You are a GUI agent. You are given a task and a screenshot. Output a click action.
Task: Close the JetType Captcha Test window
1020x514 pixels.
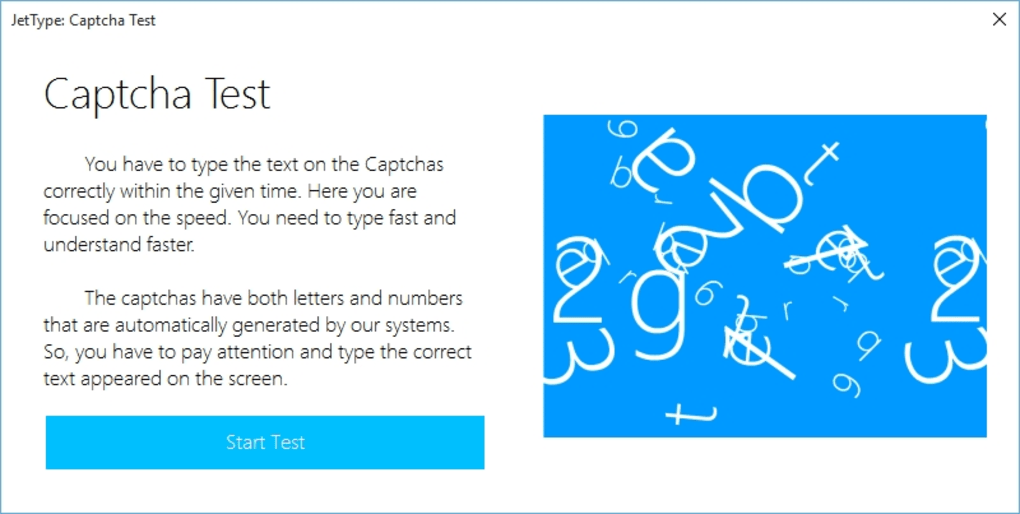[x=999, y=19]
